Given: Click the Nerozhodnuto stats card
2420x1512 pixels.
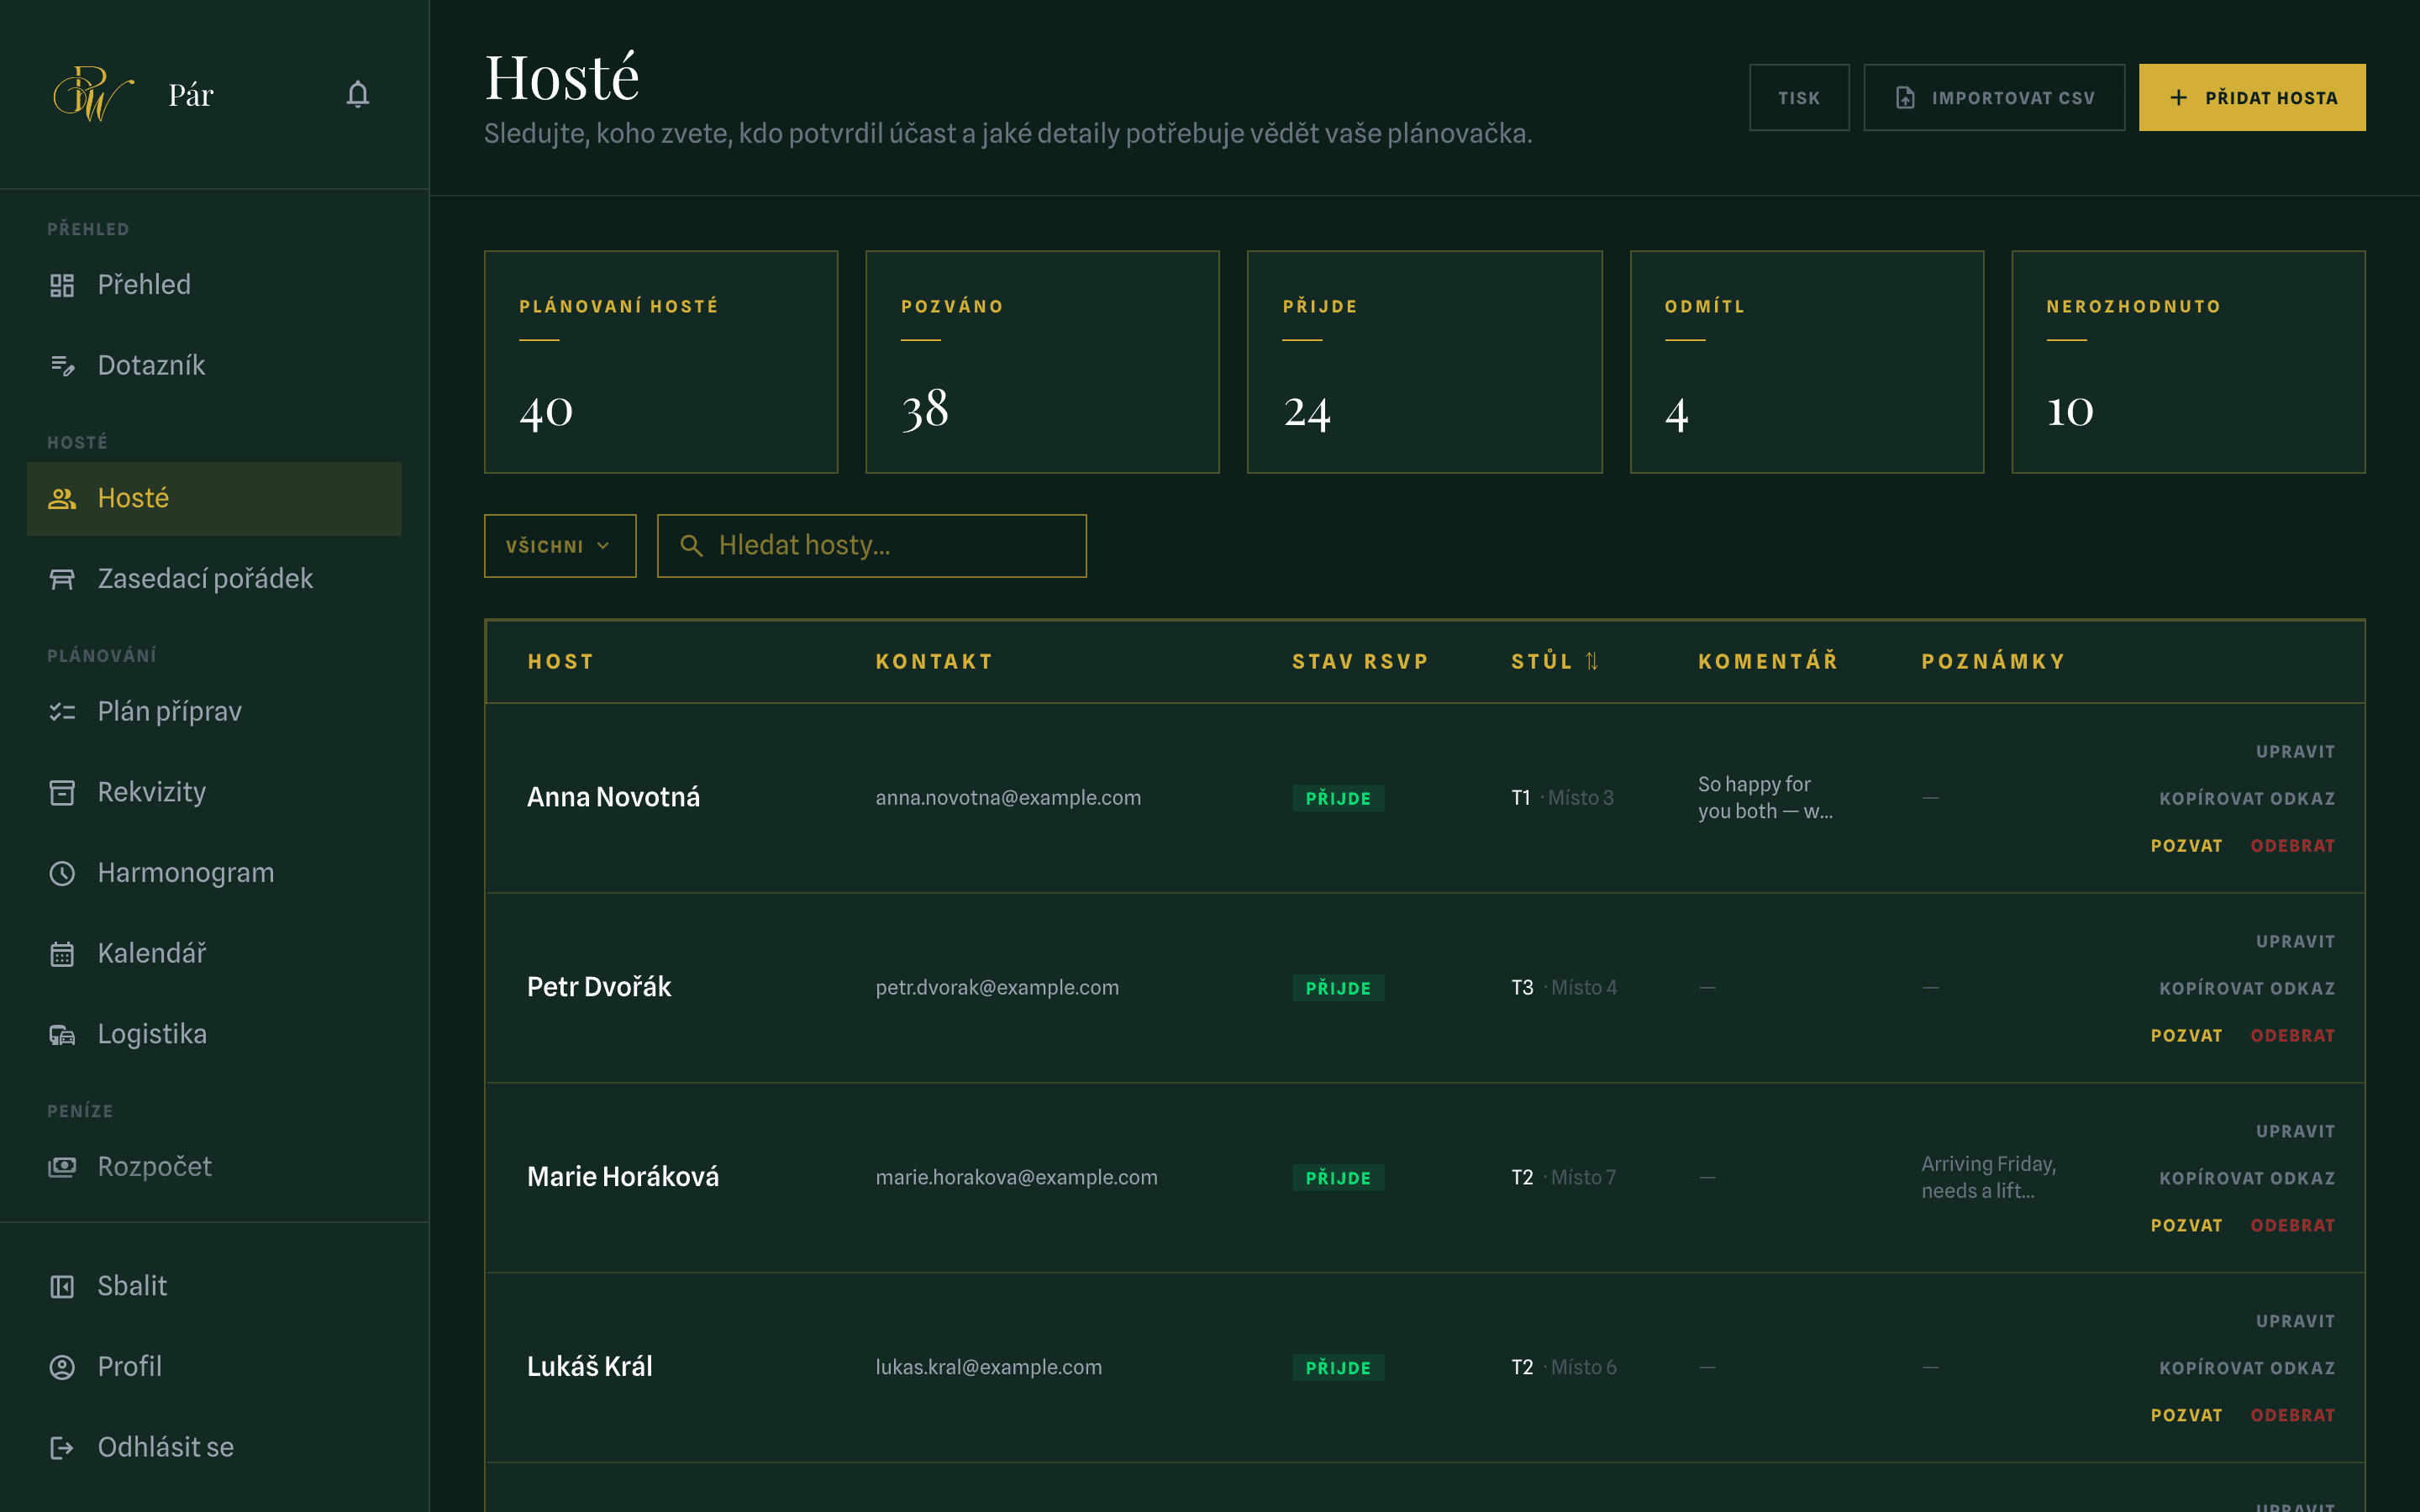Looking at the screenshot, I should click(2188, 362).
